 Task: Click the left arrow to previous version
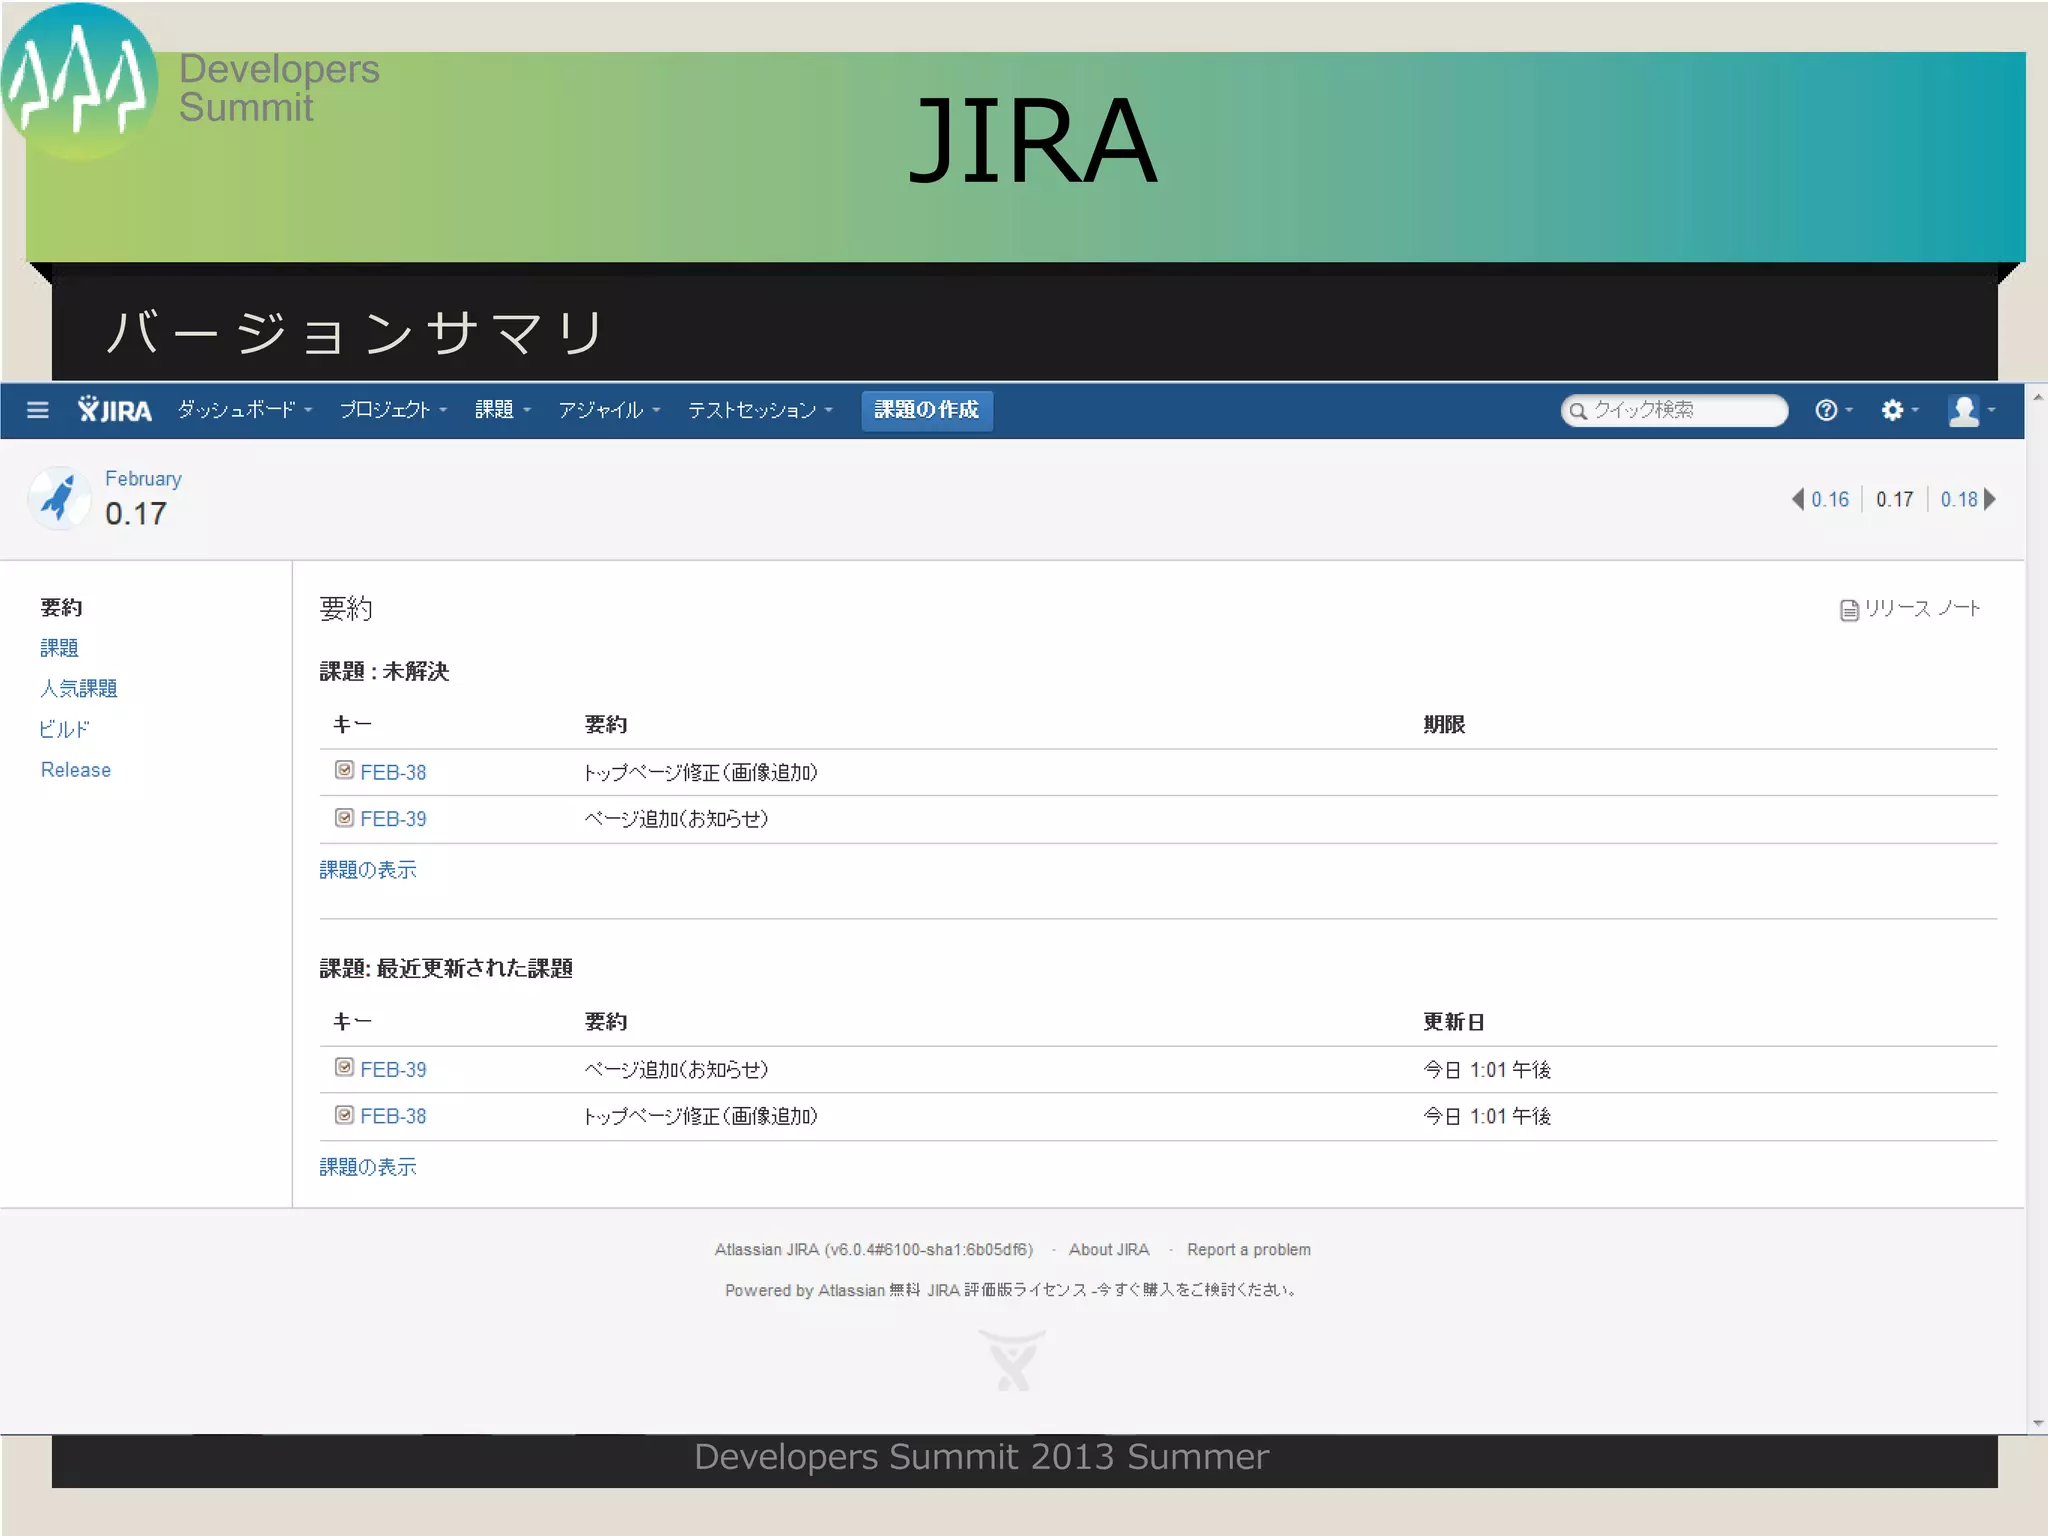point(1798,499)
